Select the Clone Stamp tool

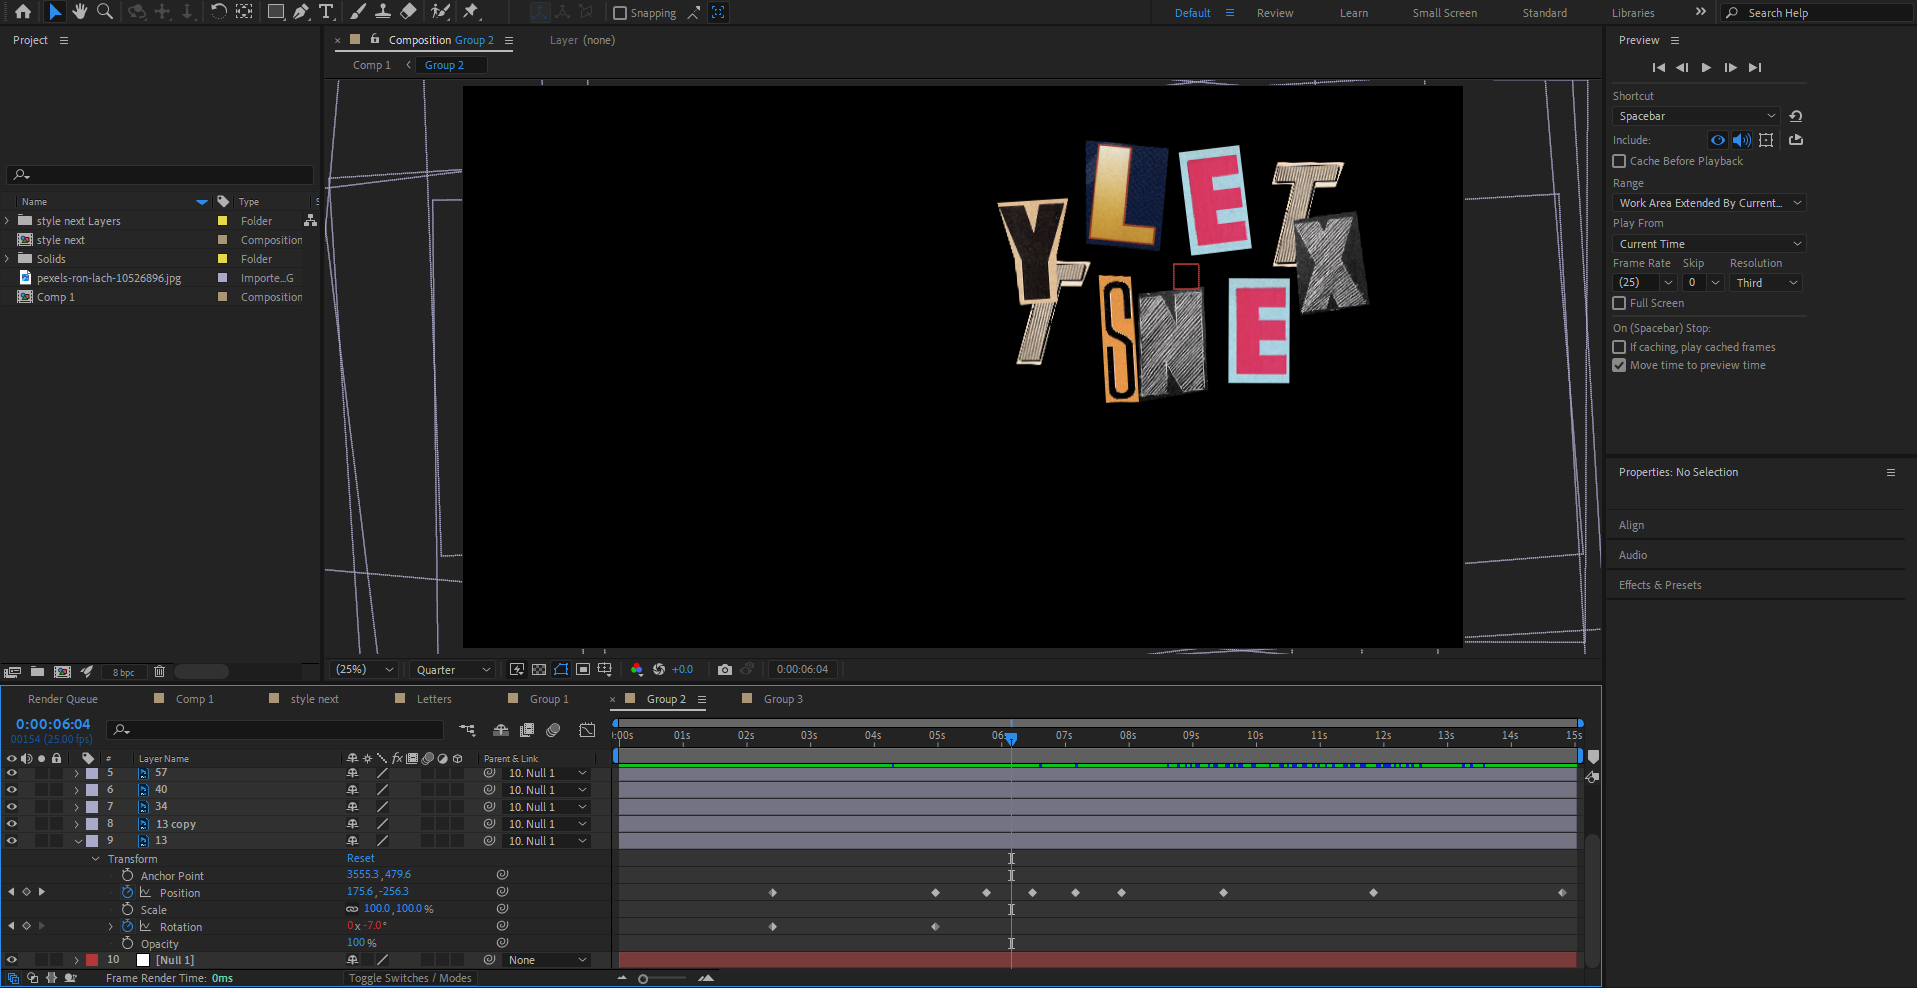[x=383, y=12]
